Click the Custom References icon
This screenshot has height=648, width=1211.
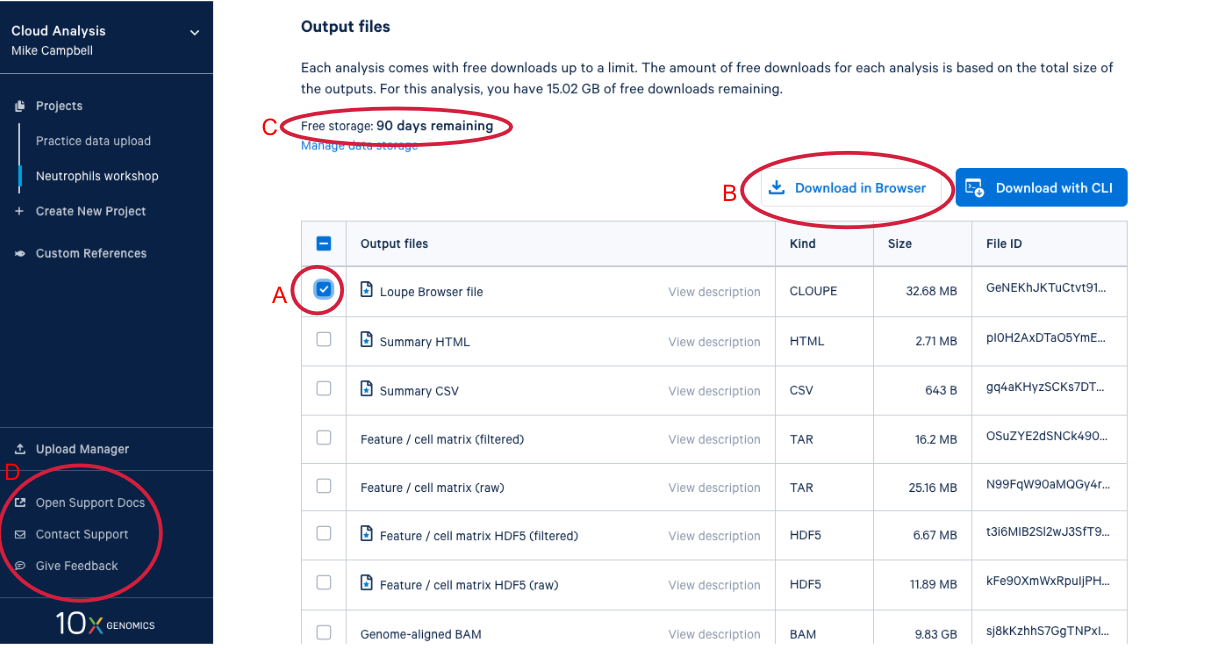19,254
